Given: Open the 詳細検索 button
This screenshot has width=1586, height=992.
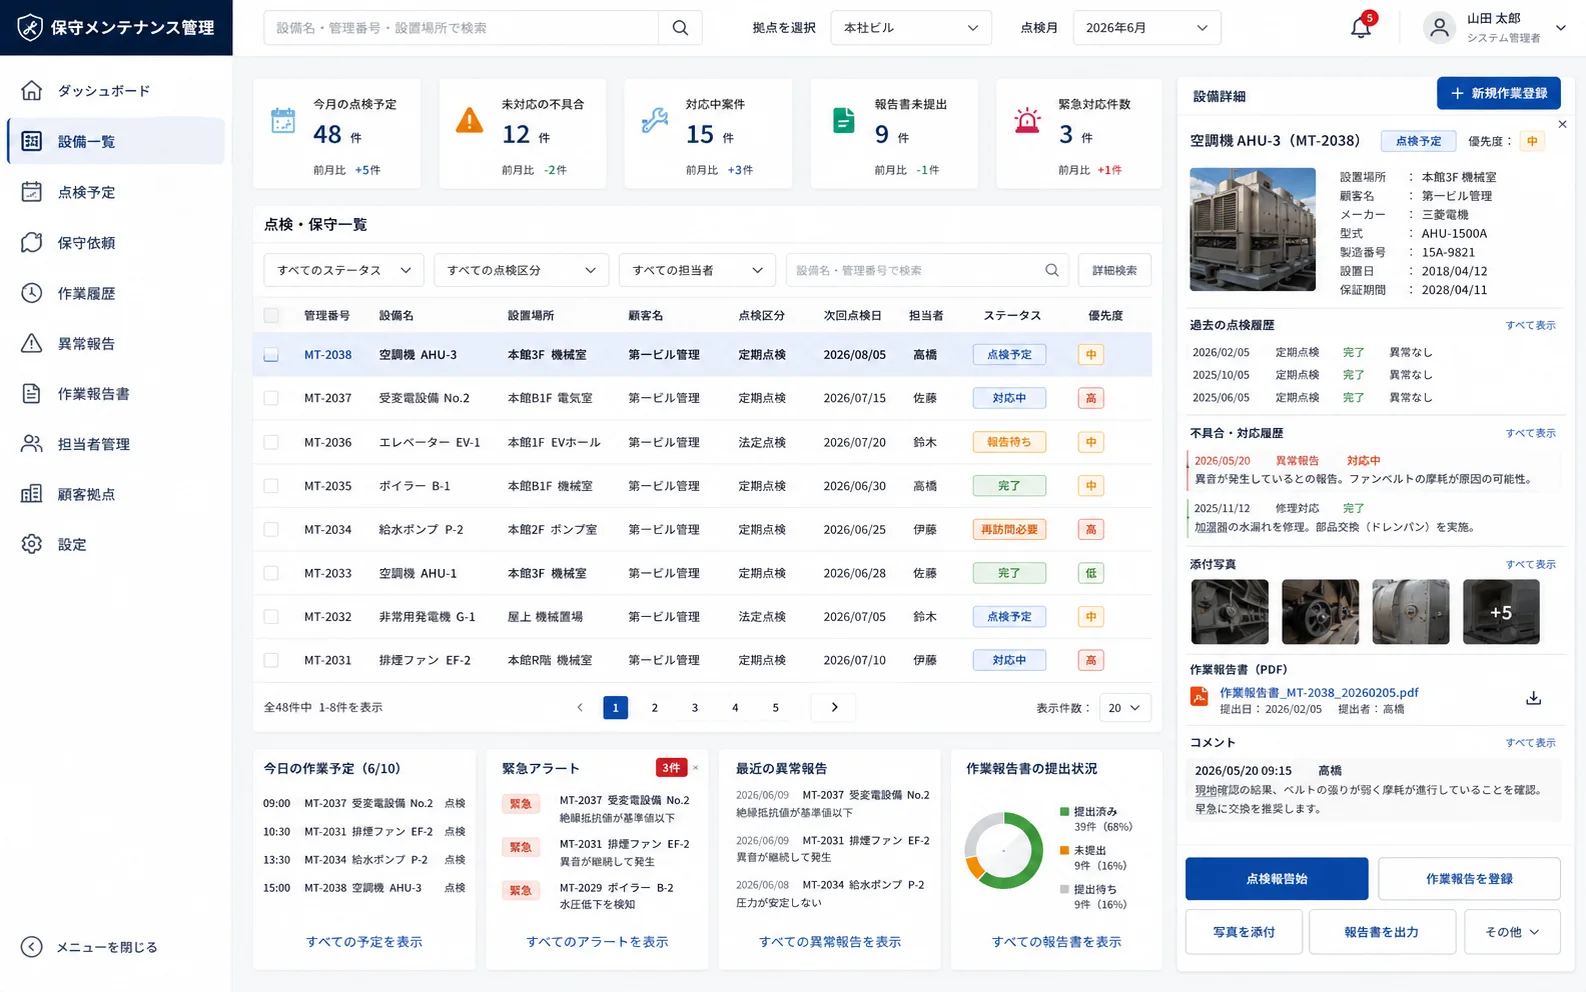Looking at the screenshot, I should tap(1114, 270).
